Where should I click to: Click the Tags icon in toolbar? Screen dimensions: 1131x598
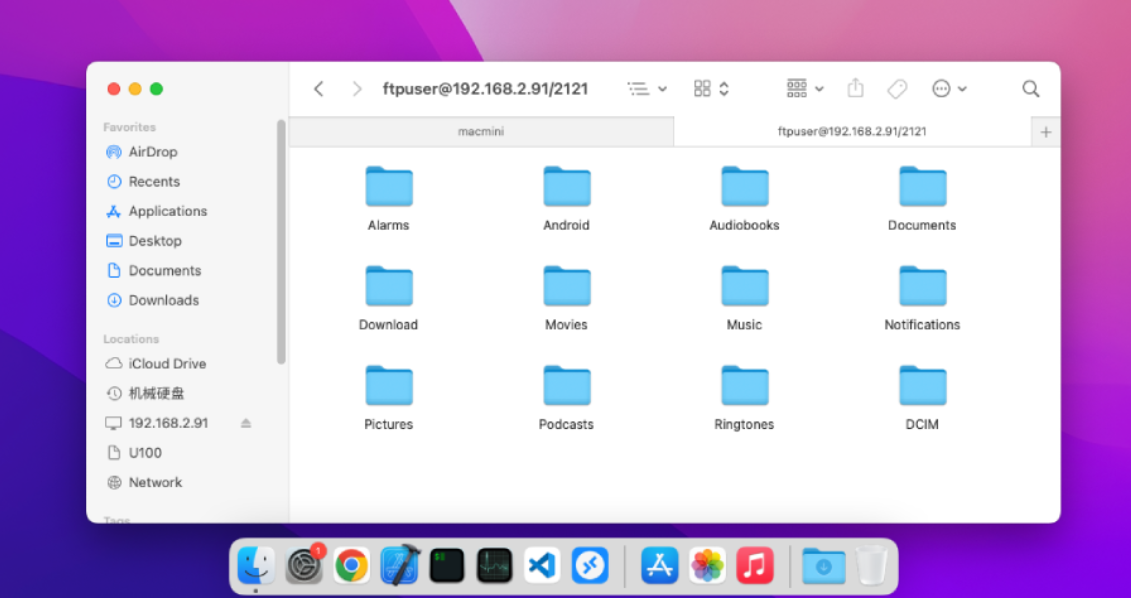[x=897, y=89]
